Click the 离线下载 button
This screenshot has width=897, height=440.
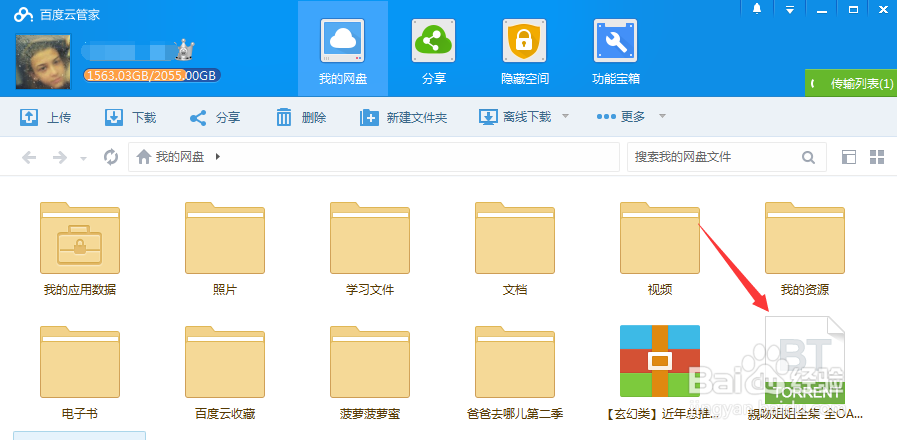point(515,117)
